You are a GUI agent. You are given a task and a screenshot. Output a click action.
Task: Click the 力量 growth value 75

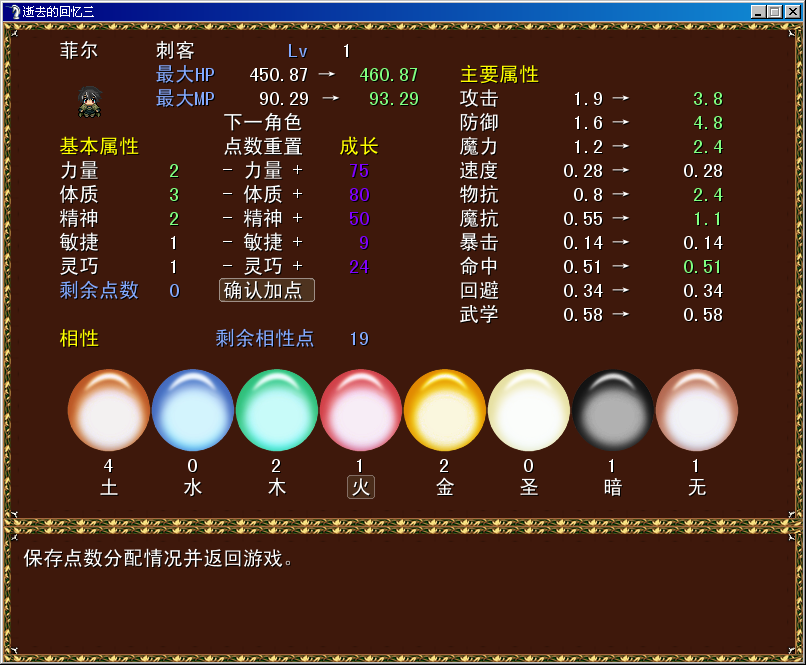(359, 171)
